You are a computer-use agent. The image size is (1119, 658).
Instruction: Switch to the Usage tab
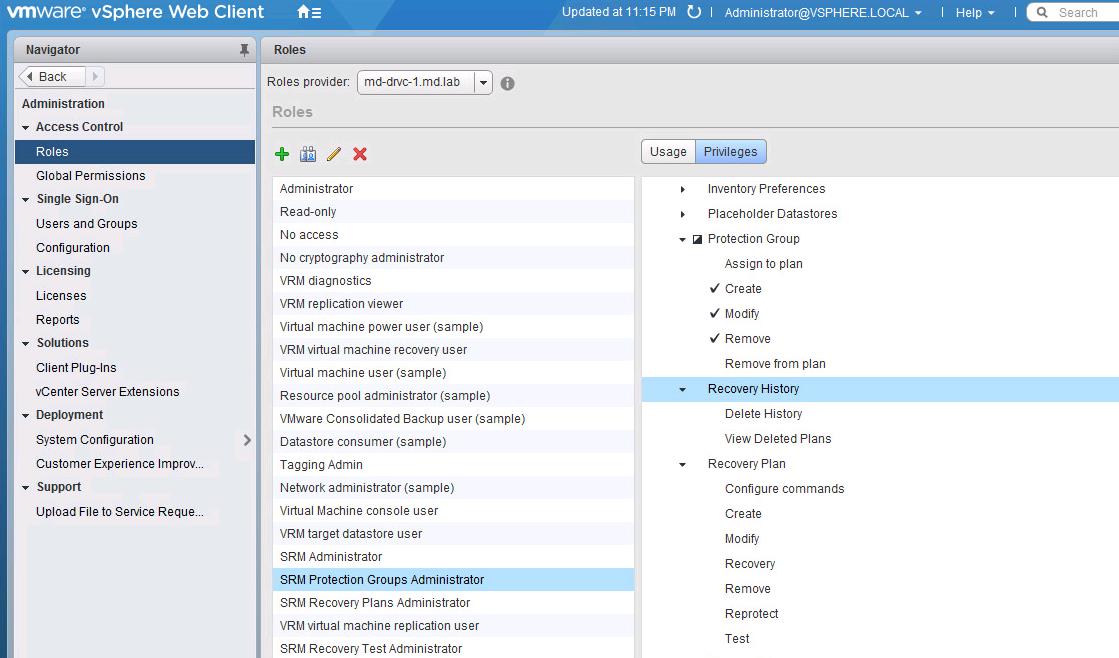coord(668,152)
